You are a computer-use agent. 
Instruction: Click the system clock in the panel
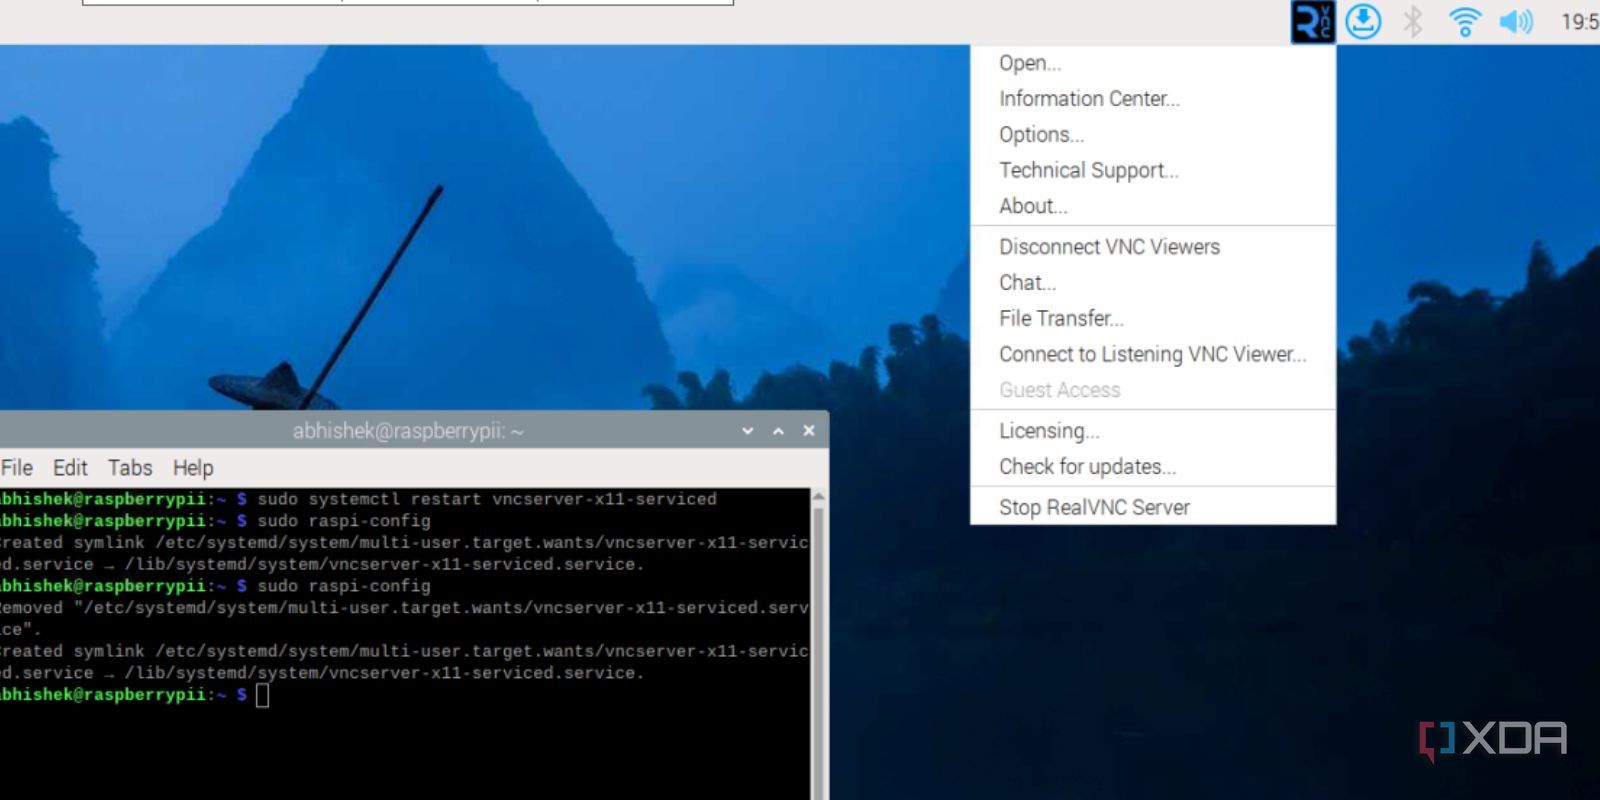click(1580, 22)
